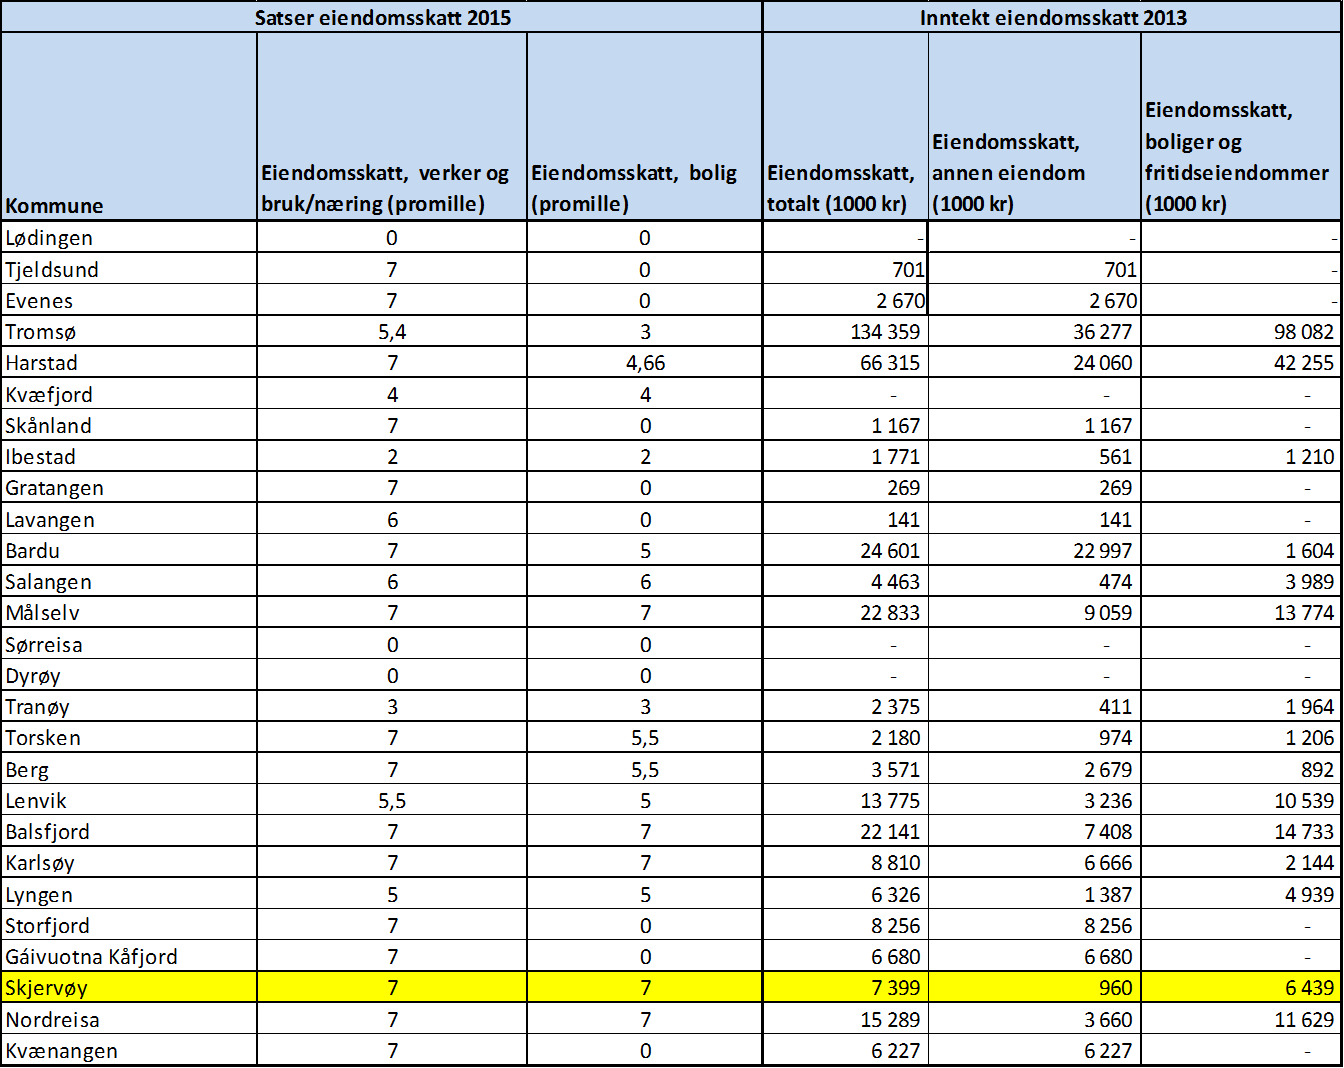Select the Lyngen kommune cell

point(129,894)
